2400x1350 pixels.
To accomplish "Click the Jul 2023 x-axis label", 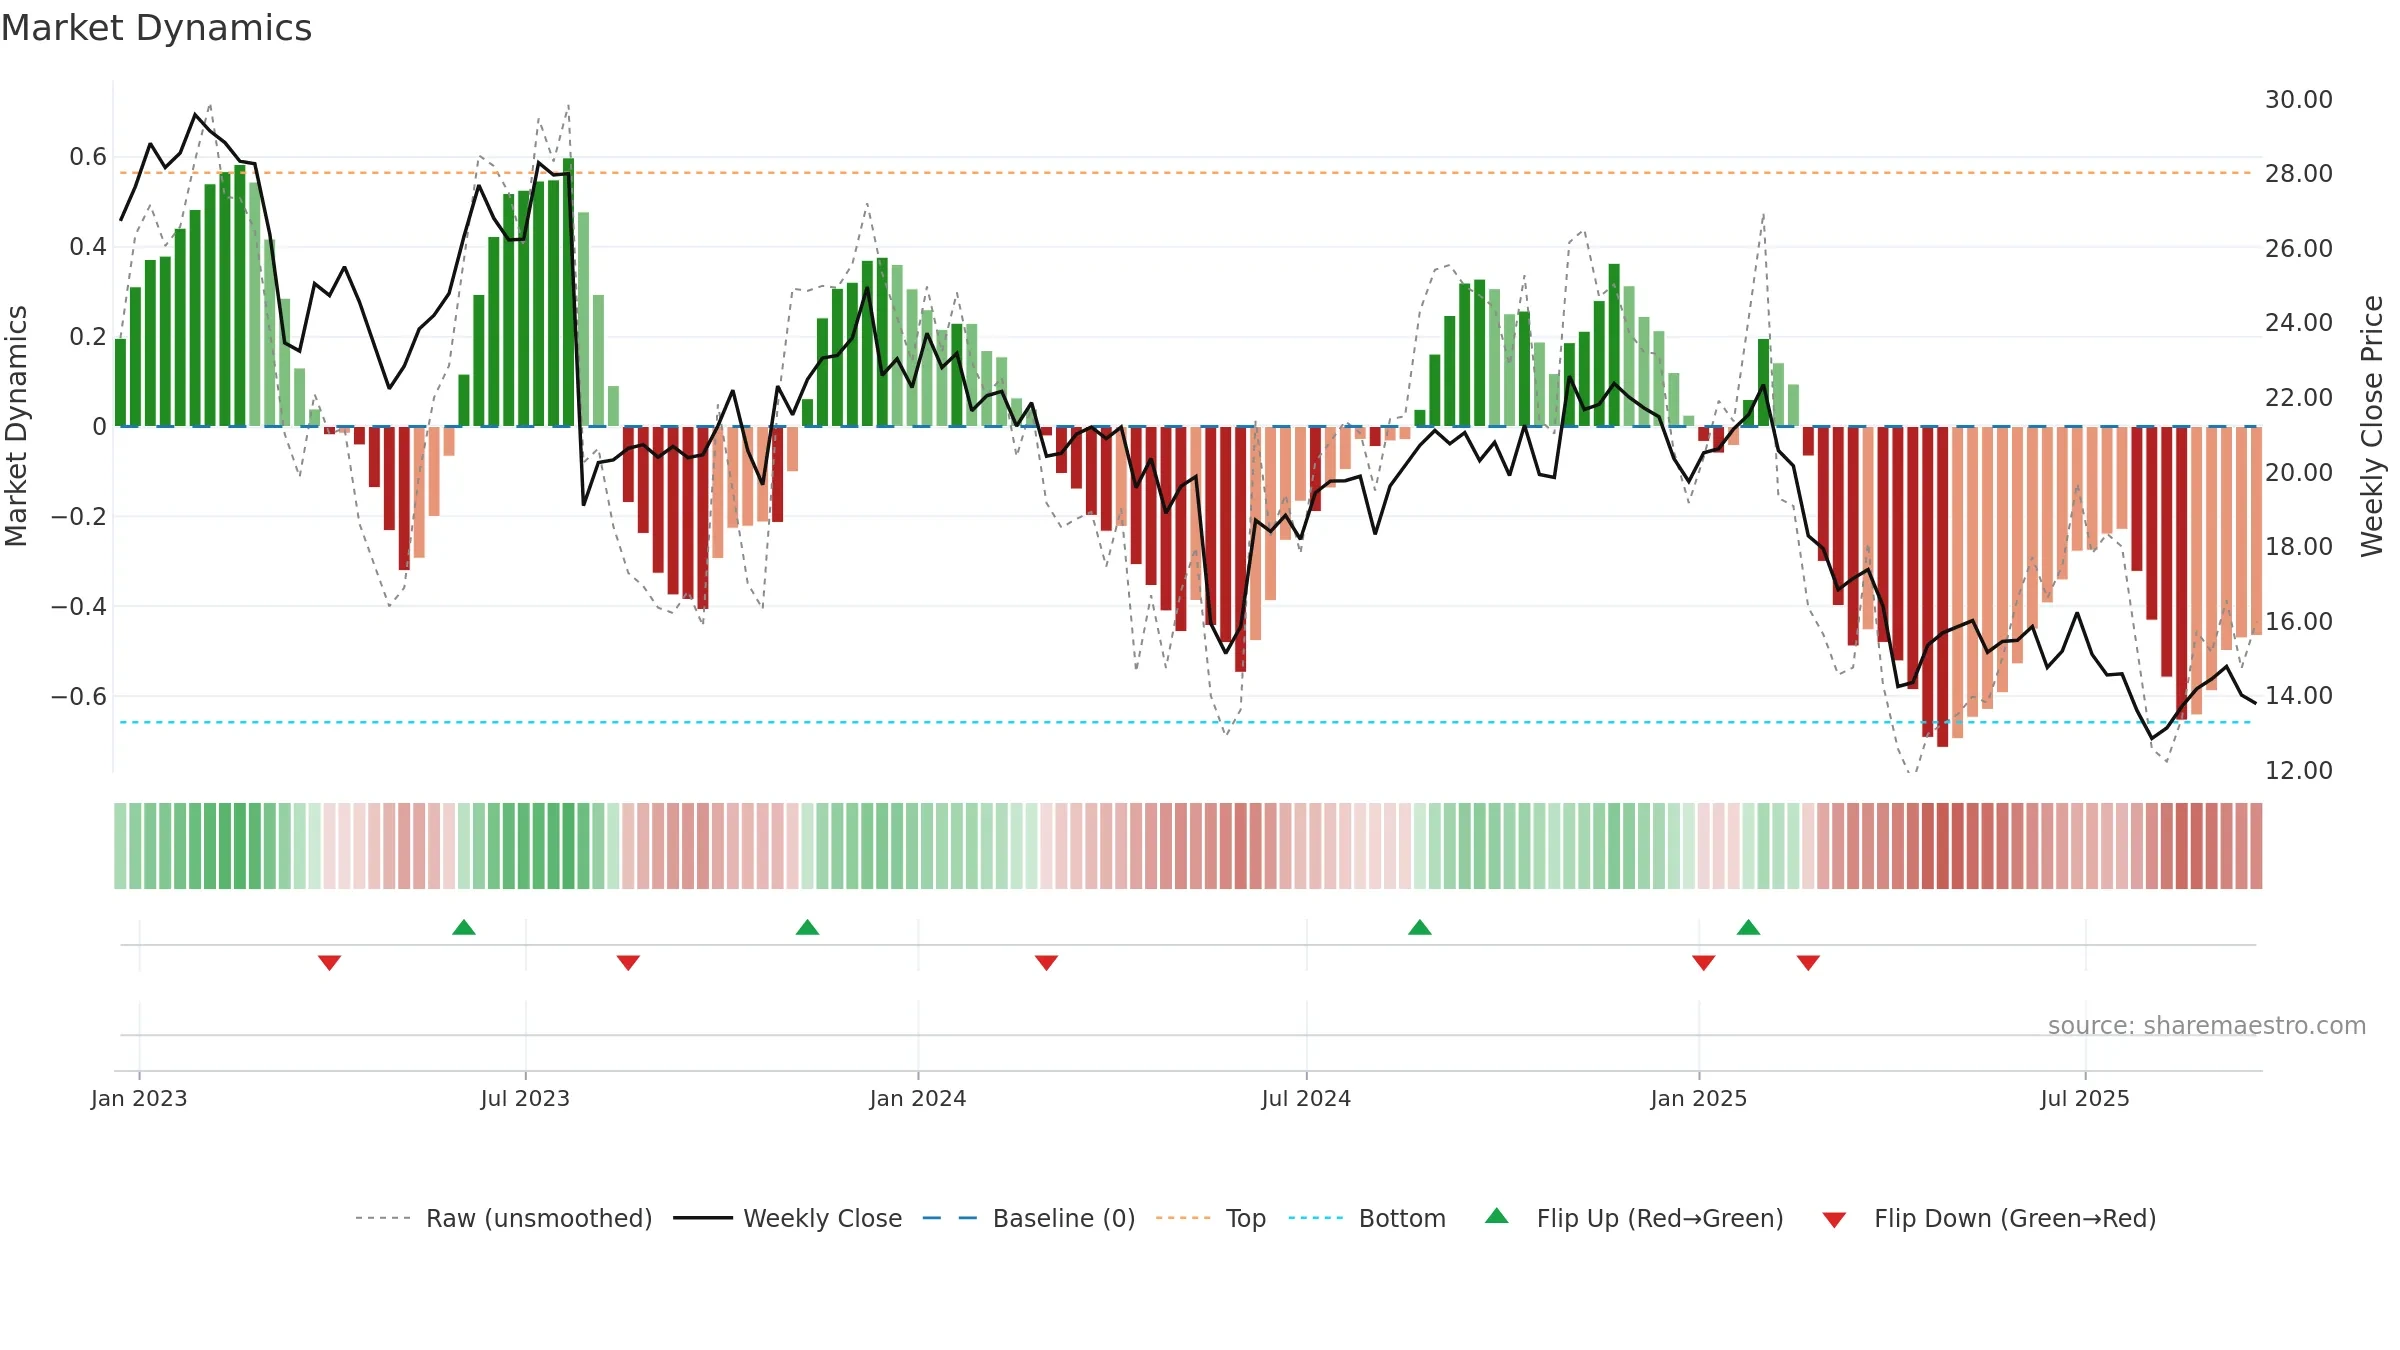I will point(525,1098).
